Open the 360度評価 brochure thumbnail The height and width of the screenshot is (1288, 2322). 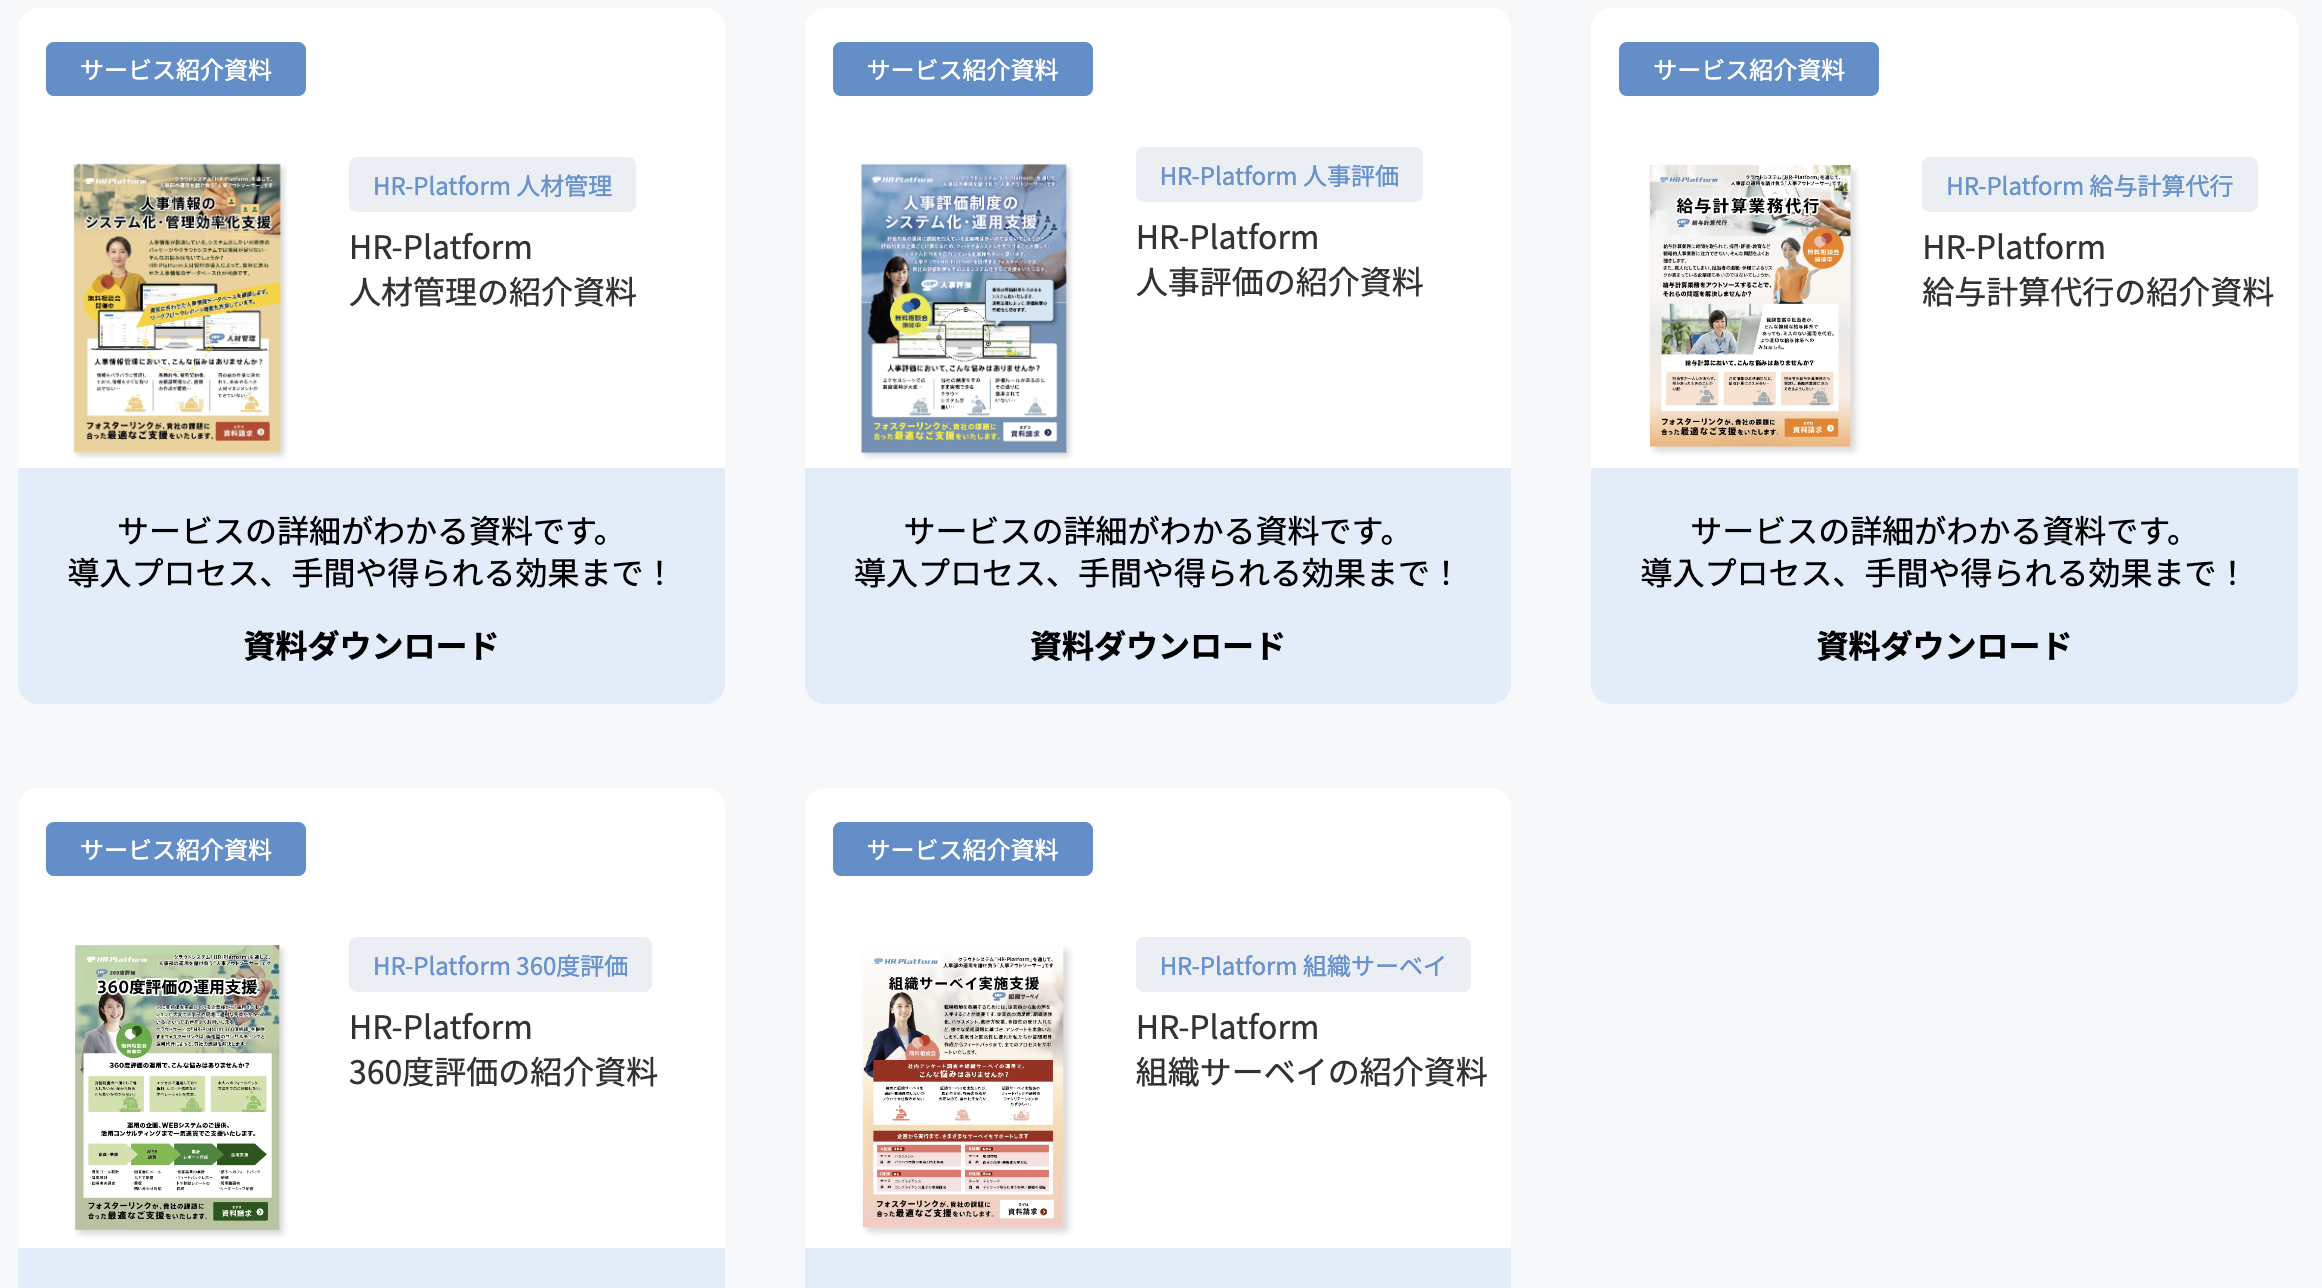(x=177, y=1087)
